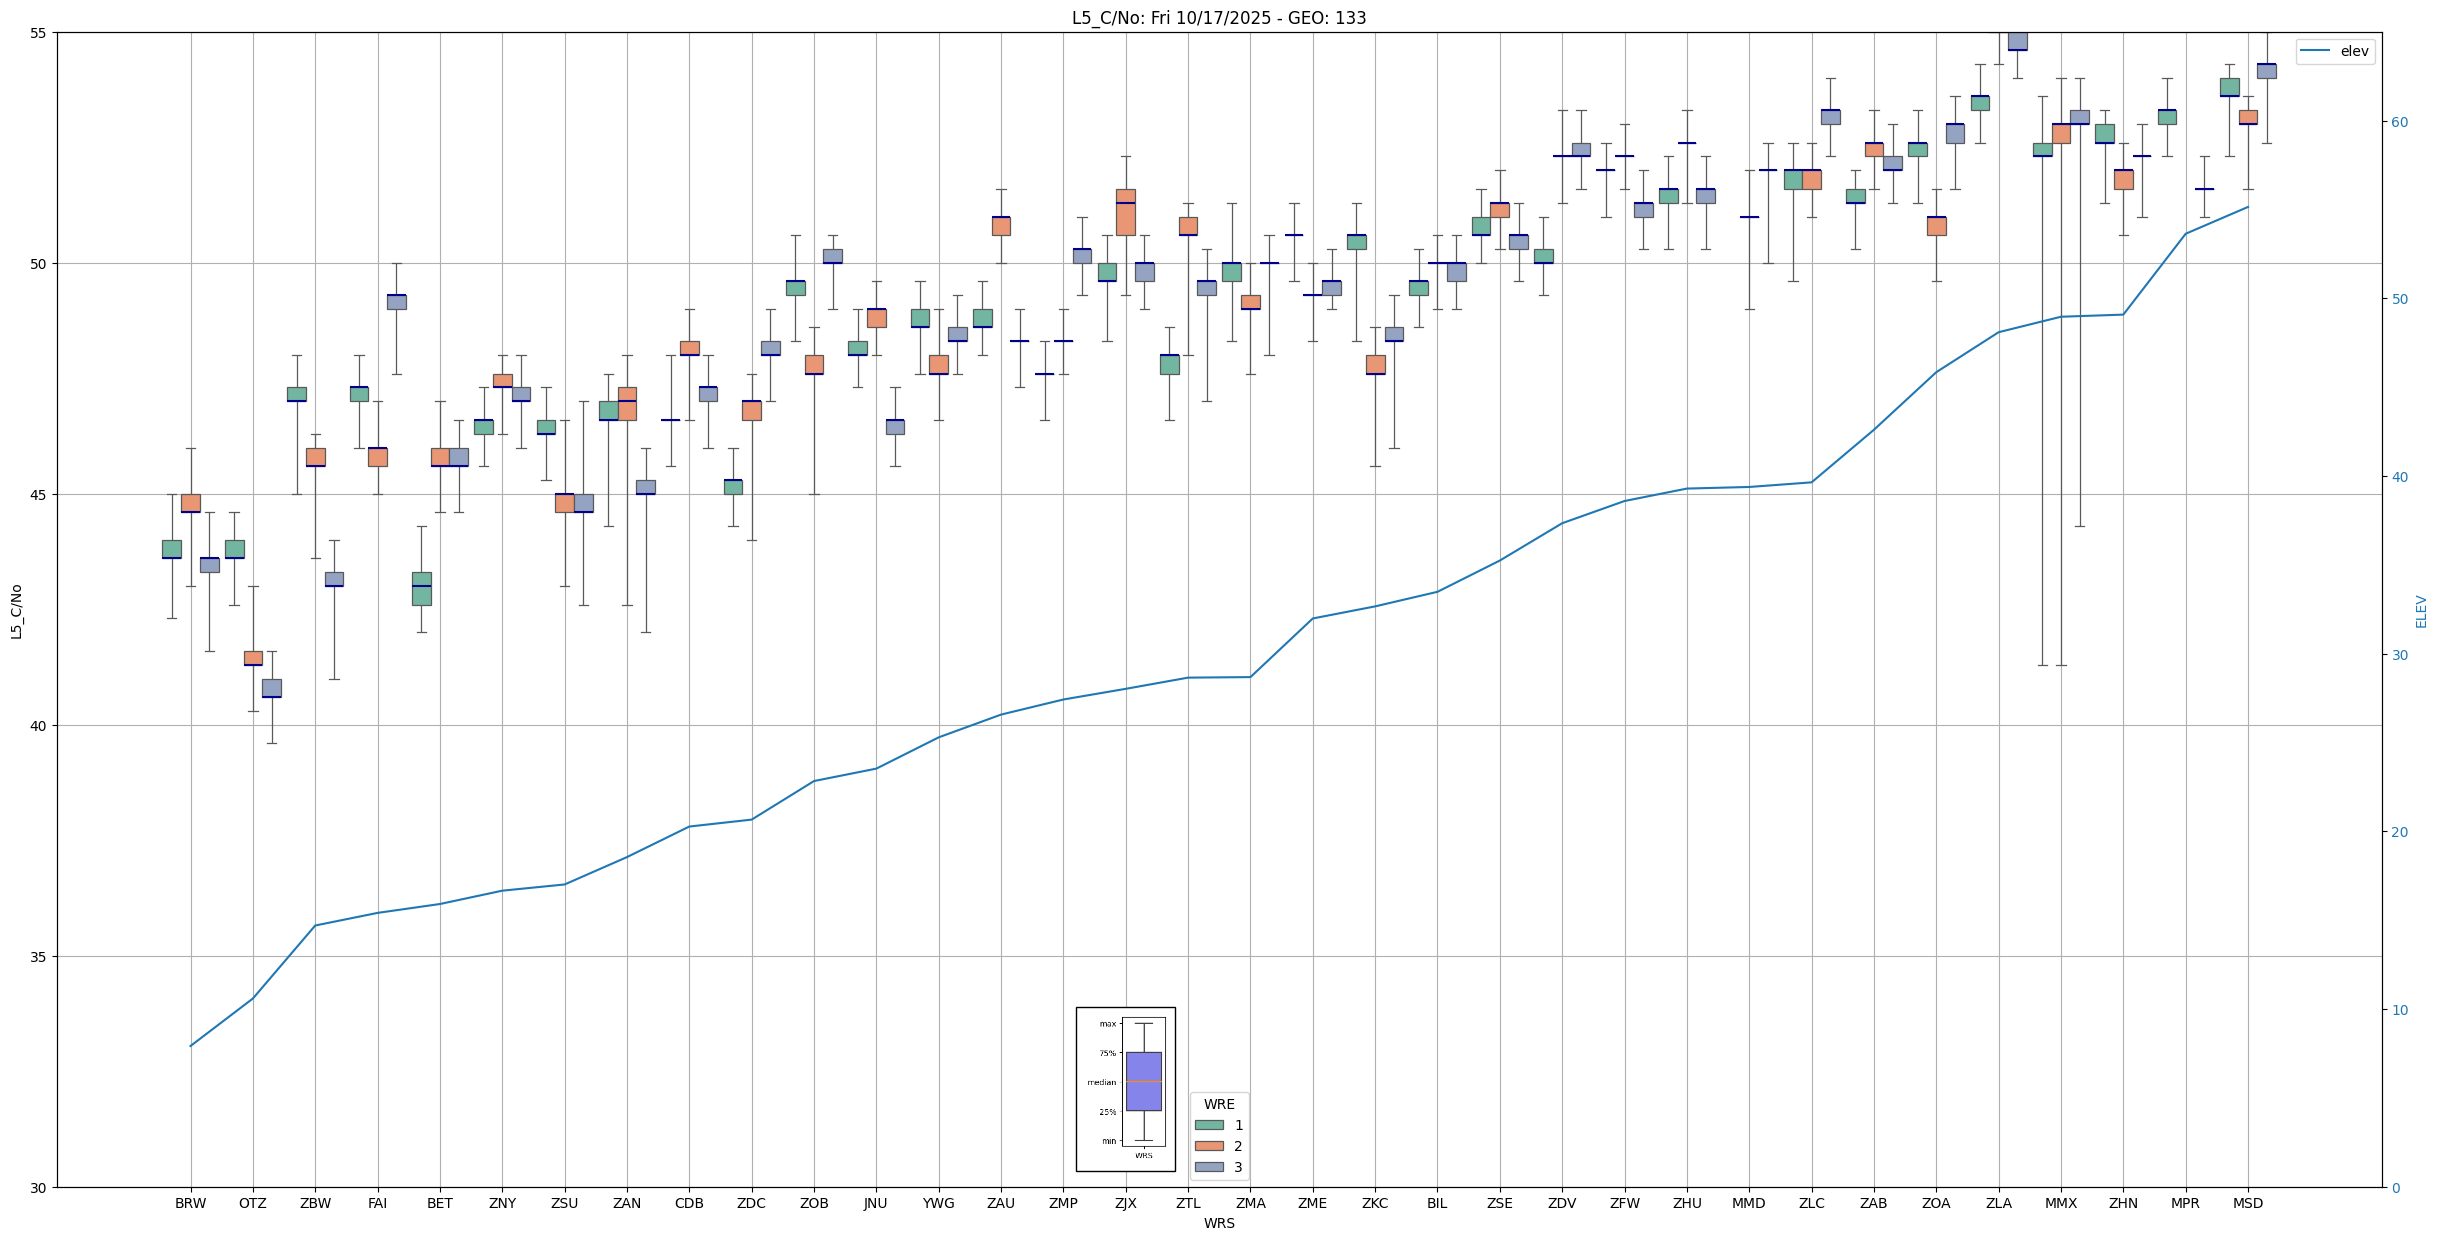Click the L5_C/No left axis label
Viewport: 2438px width, 1240px height.
16,611
